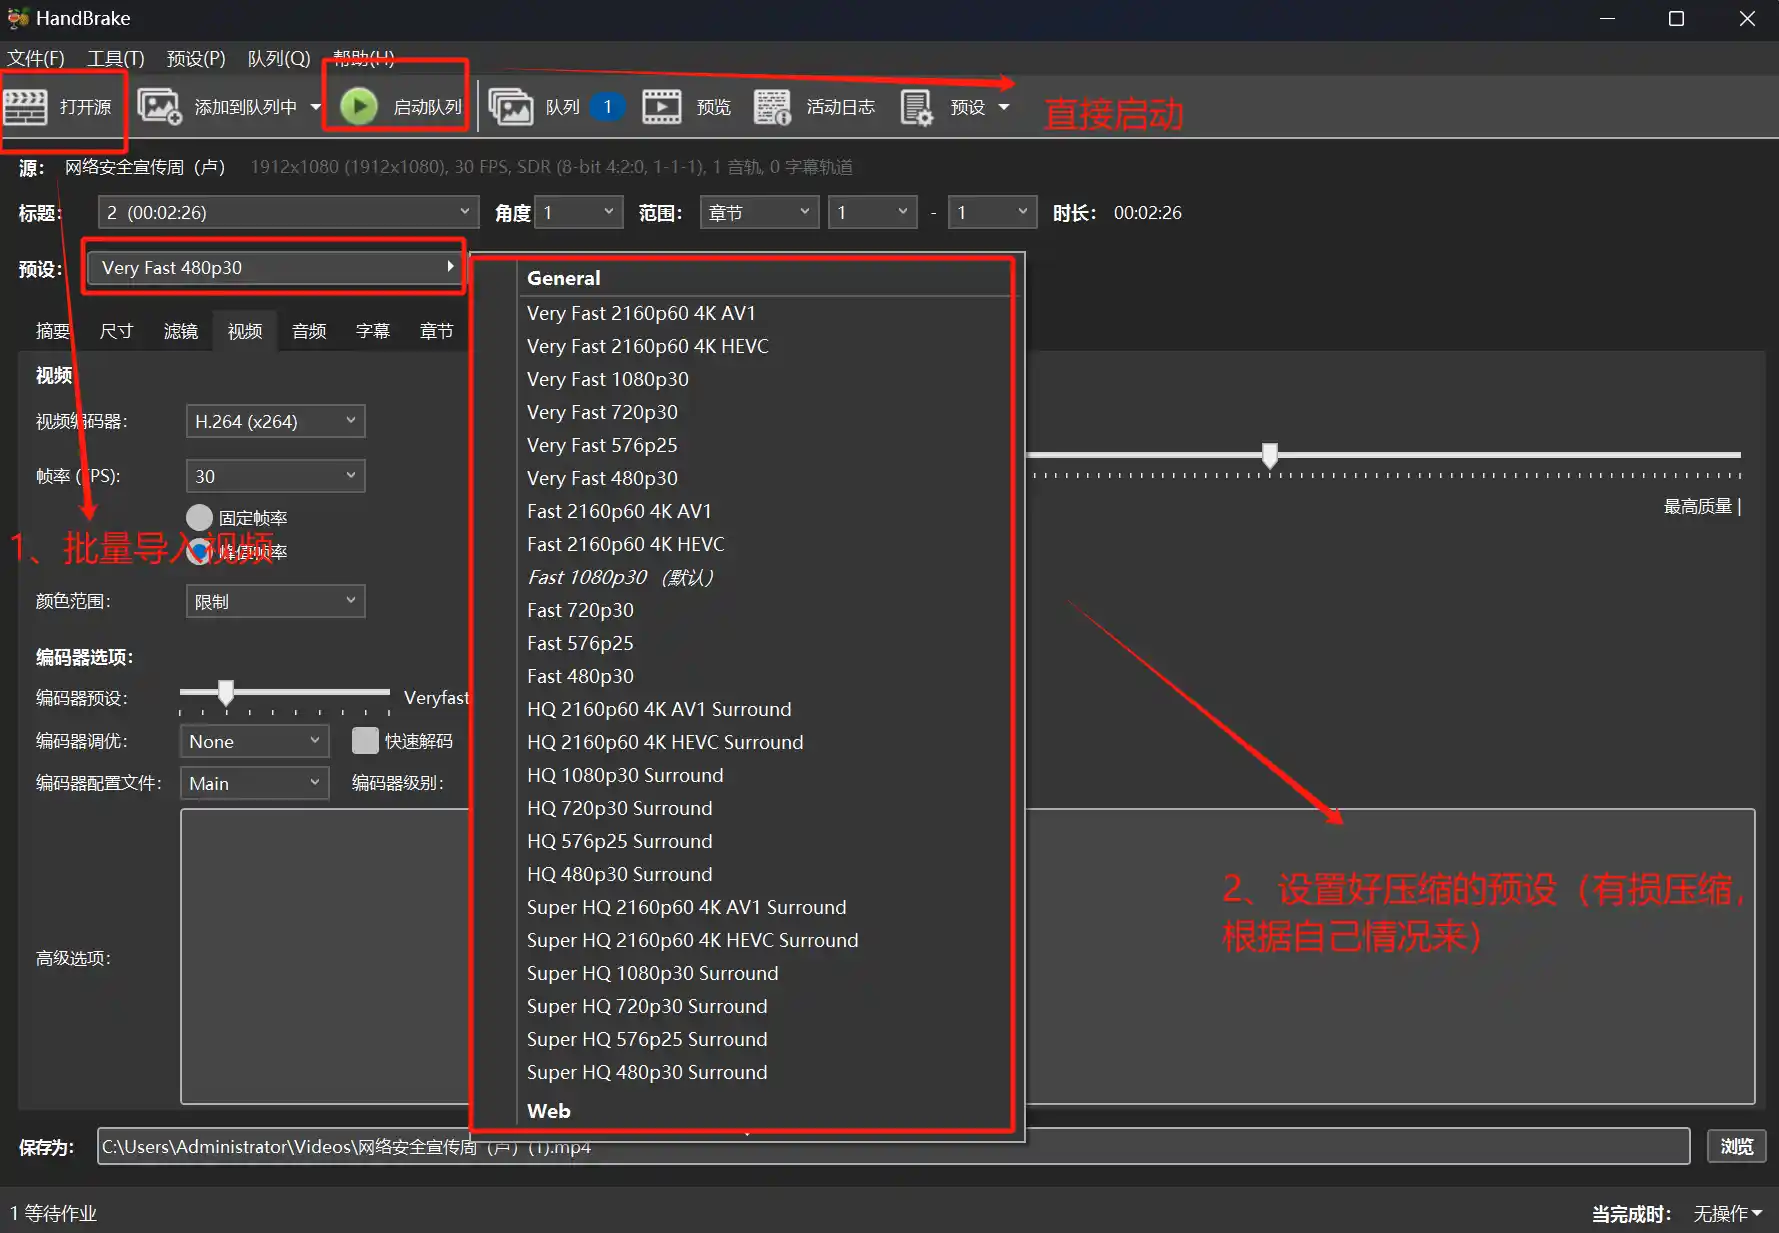Expand the encoder tune None dropdown
The height and width of the screenshot is (1233, 1779).
[x=254, y=741]
